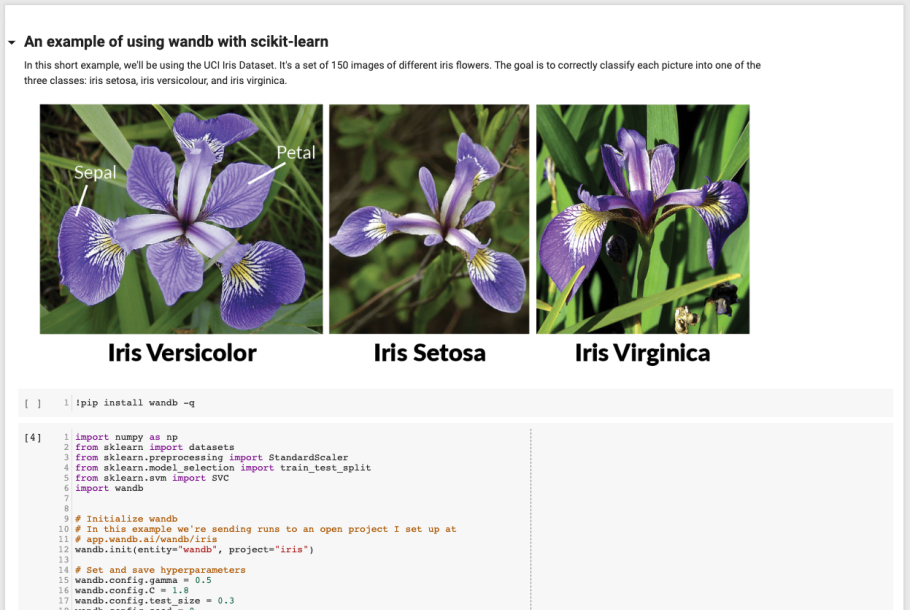Image resolution: width=910 pixels, height=610 pixels.
Task: Click the UCI Iris Dataset description paragraph
Action: 392,72
